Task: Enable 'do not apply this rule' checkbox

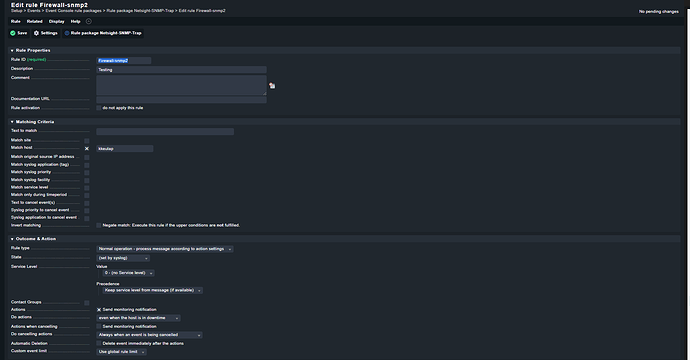Action: pyautogui.click(x=99, y=108)
